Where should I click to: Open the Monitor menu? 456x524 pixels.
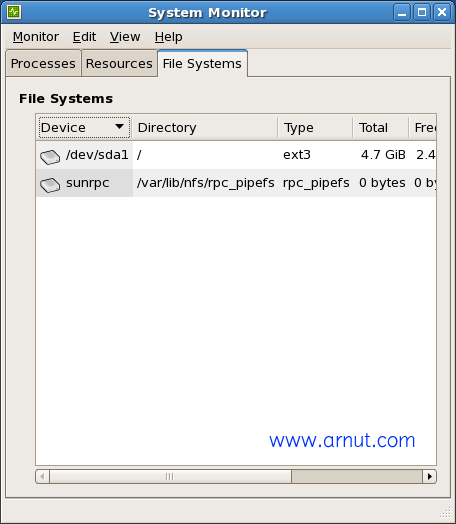click(36, 37)
